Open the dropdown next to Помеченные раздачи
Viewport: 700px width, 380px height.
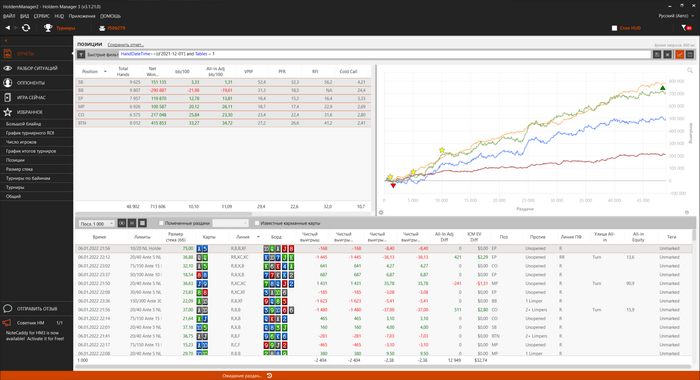[x=230, y=223]
